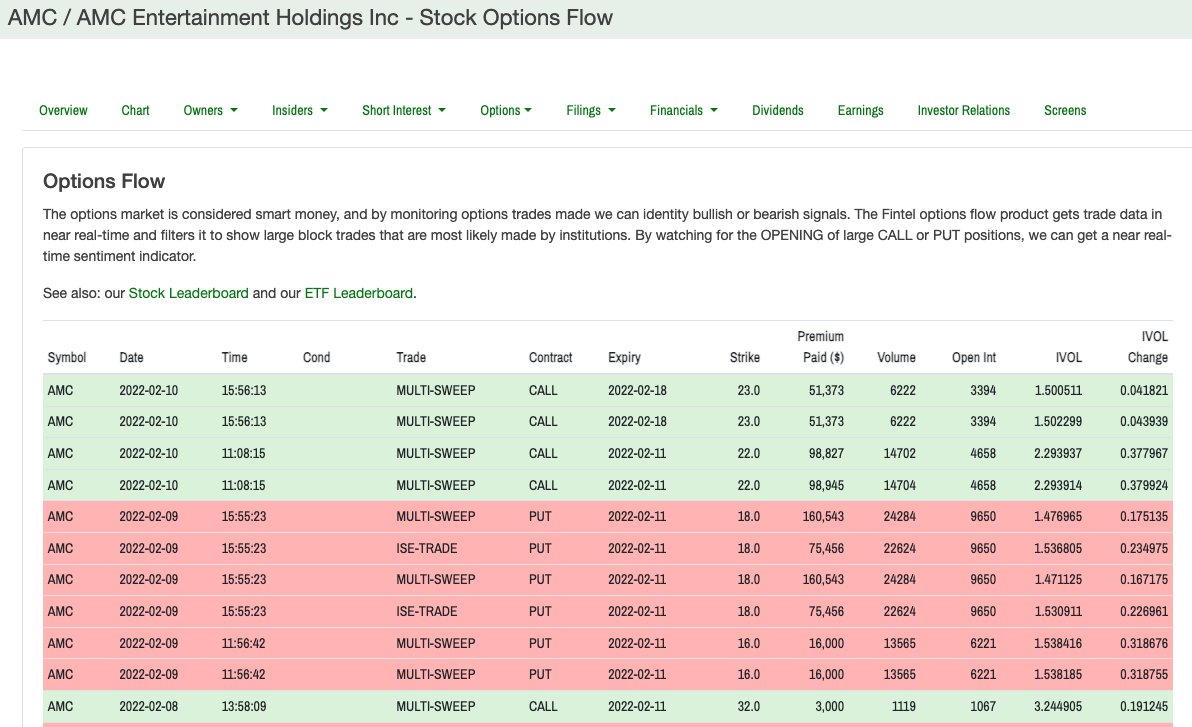The image size is (1192, 727).
Task: Sort table by Trade column header
Action: (411, 357)
